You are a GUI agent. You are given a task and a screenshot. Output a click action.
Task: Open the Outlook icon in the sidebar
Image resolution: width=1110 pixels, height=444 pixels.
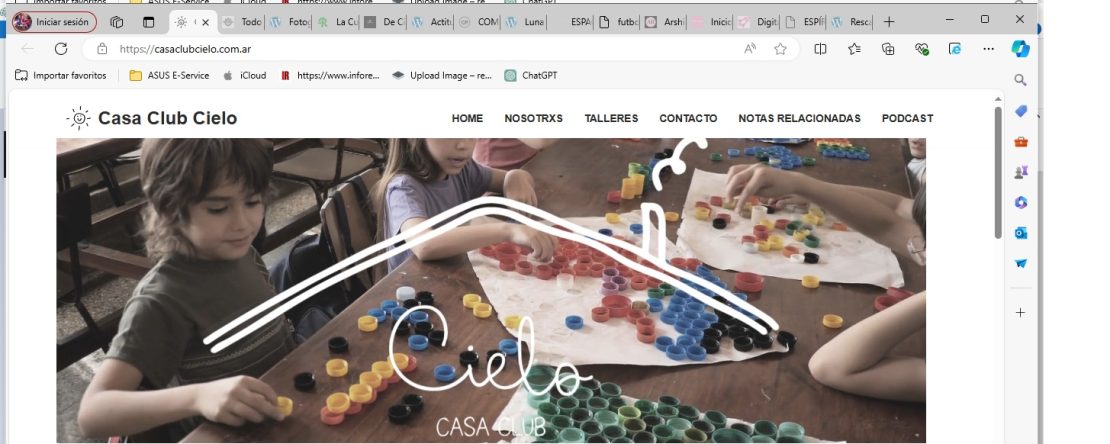[x=1020, y=233]
